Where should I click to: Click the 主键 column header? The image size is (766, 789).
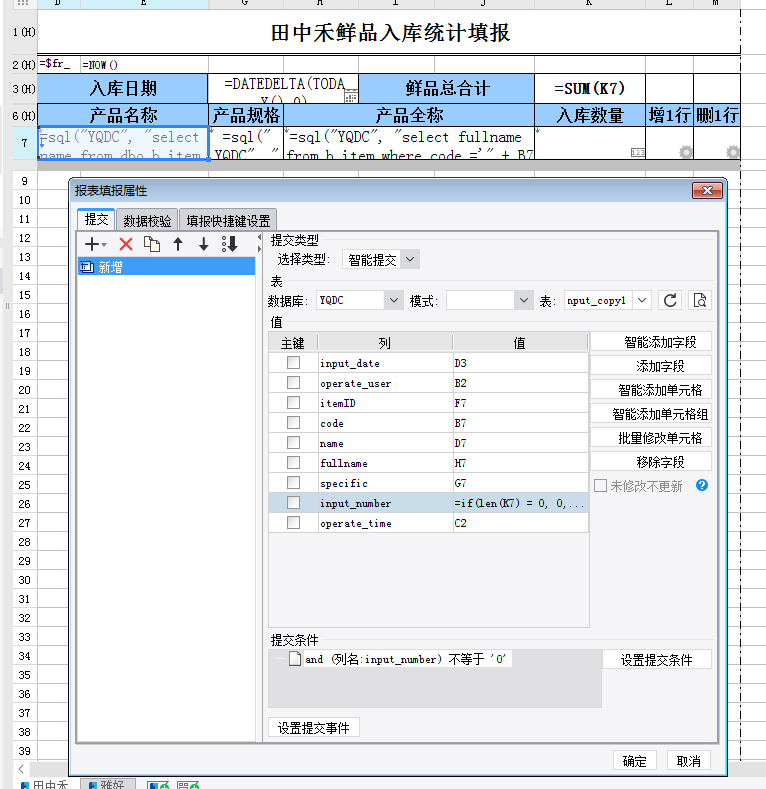click(x=292, y=343)
